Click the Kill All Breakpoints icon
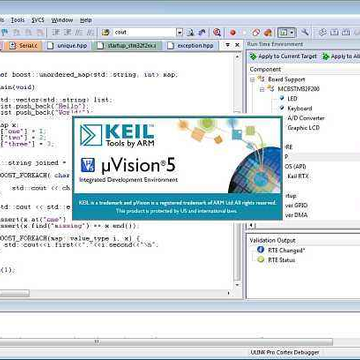The width and height of the screenshot is (360, 360). [x=268, y=32]
